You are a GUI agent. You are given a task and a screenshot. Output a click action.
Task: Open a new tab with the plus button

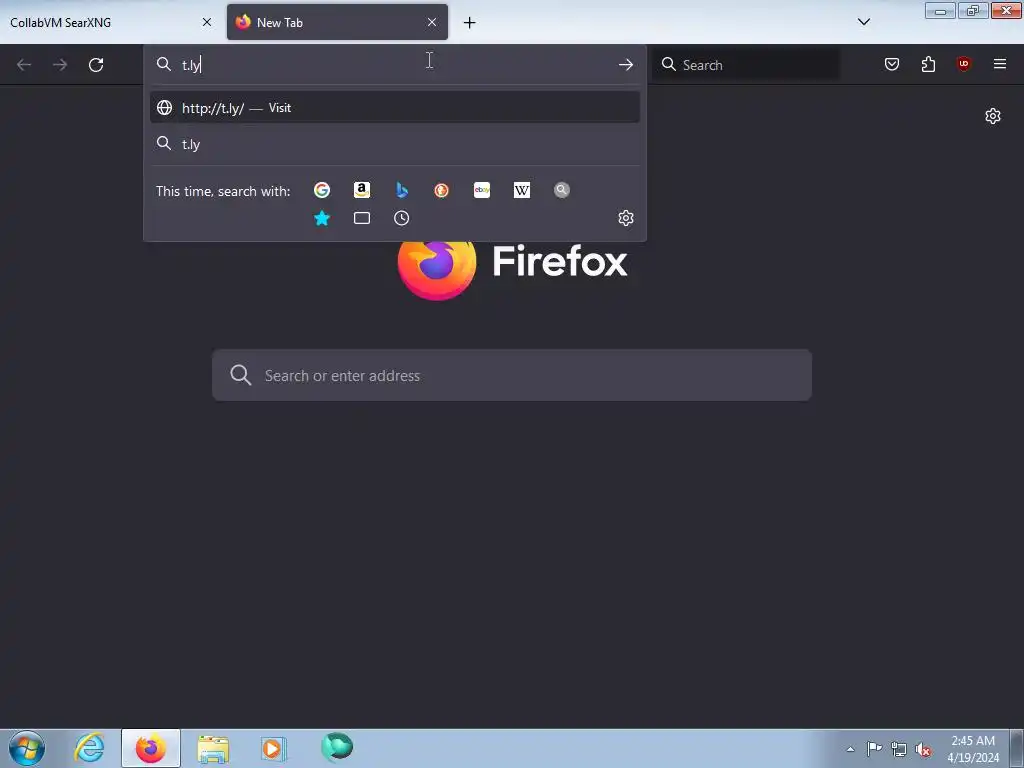tap(470, 23)
